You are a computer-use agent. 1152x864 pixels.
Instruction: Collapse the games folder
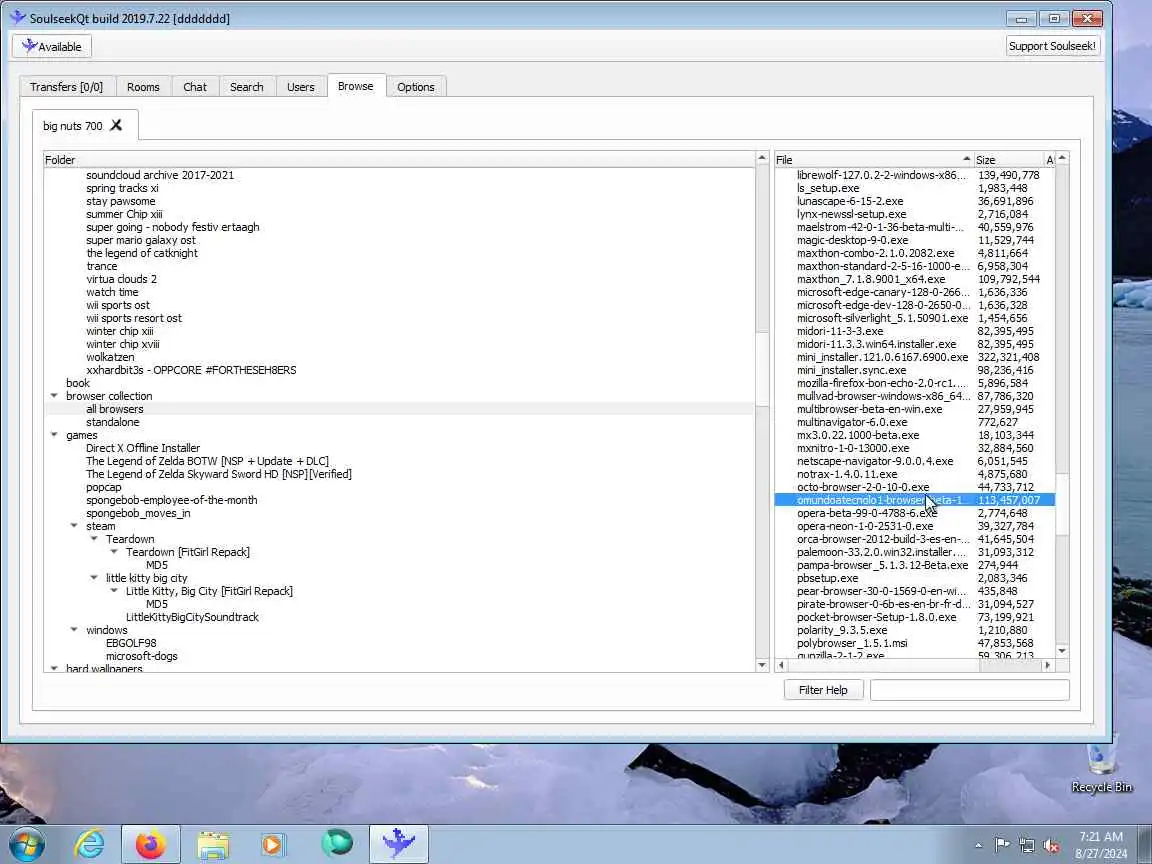click(x=54, y=434)
